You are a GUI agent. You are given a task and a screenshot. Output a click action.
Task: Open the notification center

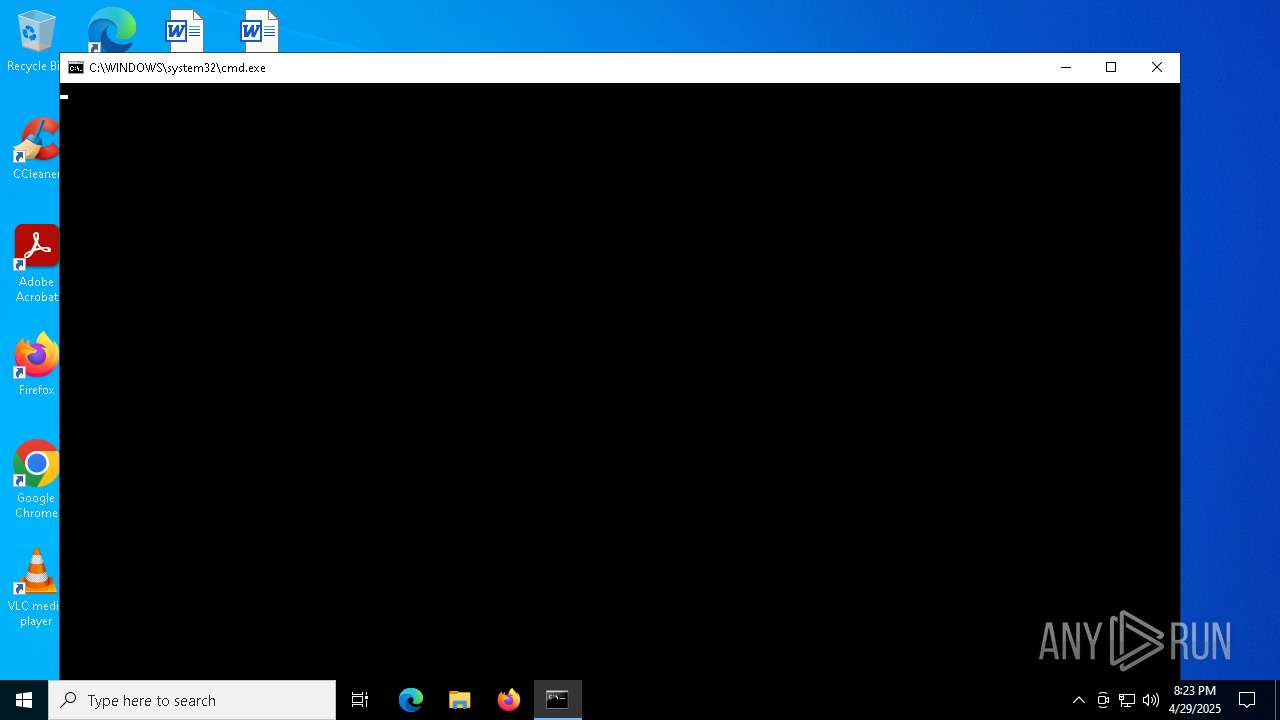coord(1247,700)
